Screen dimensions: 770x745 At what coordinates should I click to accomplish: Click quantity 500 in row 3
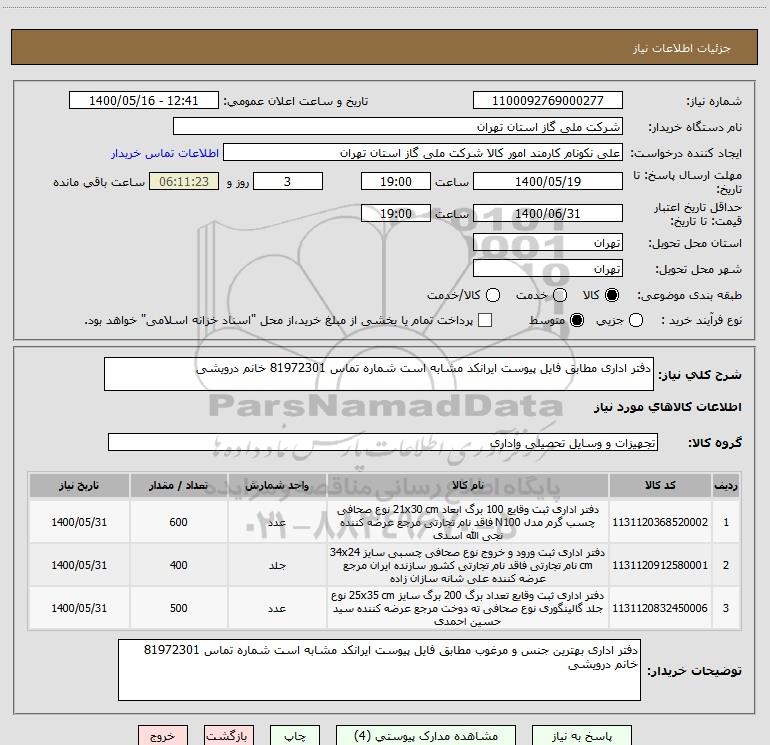click(178, 608)
